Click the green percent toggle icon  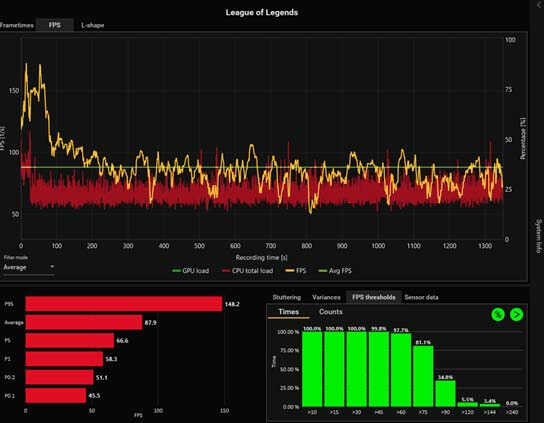[x=498, y=314]
